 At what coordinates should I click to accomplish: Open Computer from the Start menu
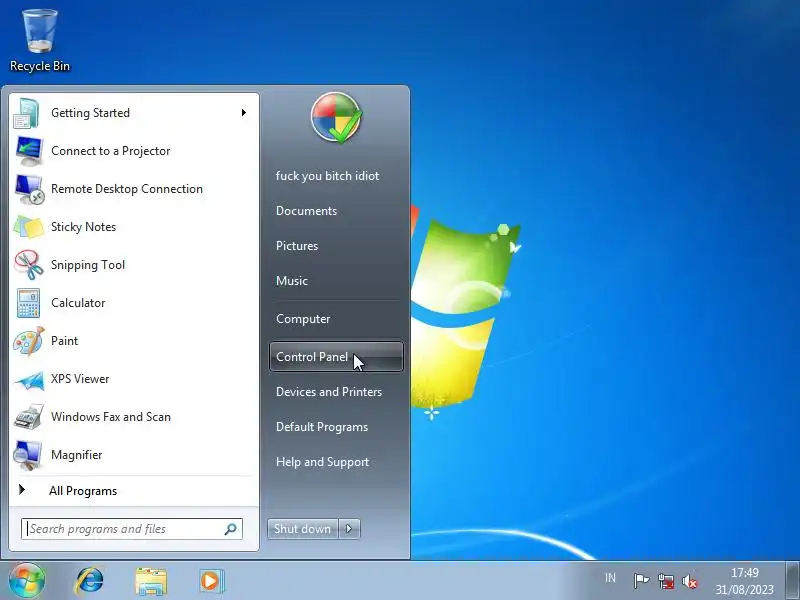click(x=303, y=319)
